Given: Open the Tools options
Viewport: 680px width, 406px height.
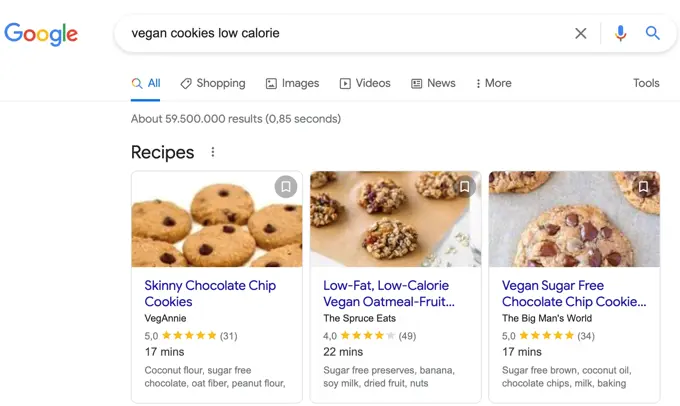Looking at the screenshot, I should point(646,83).
